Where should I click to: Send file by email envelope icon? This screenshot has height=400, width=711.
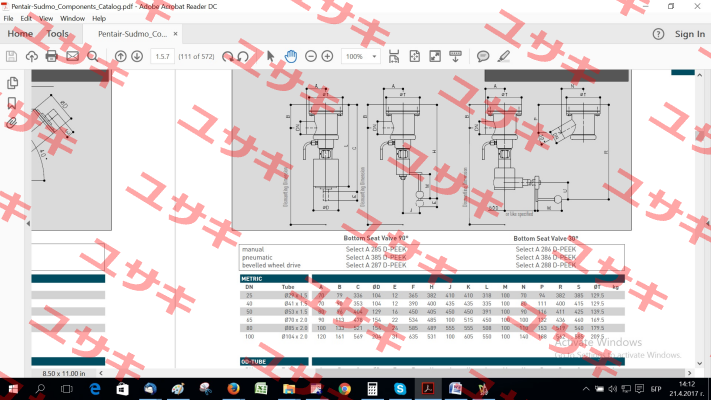click(x=73, y=56)
